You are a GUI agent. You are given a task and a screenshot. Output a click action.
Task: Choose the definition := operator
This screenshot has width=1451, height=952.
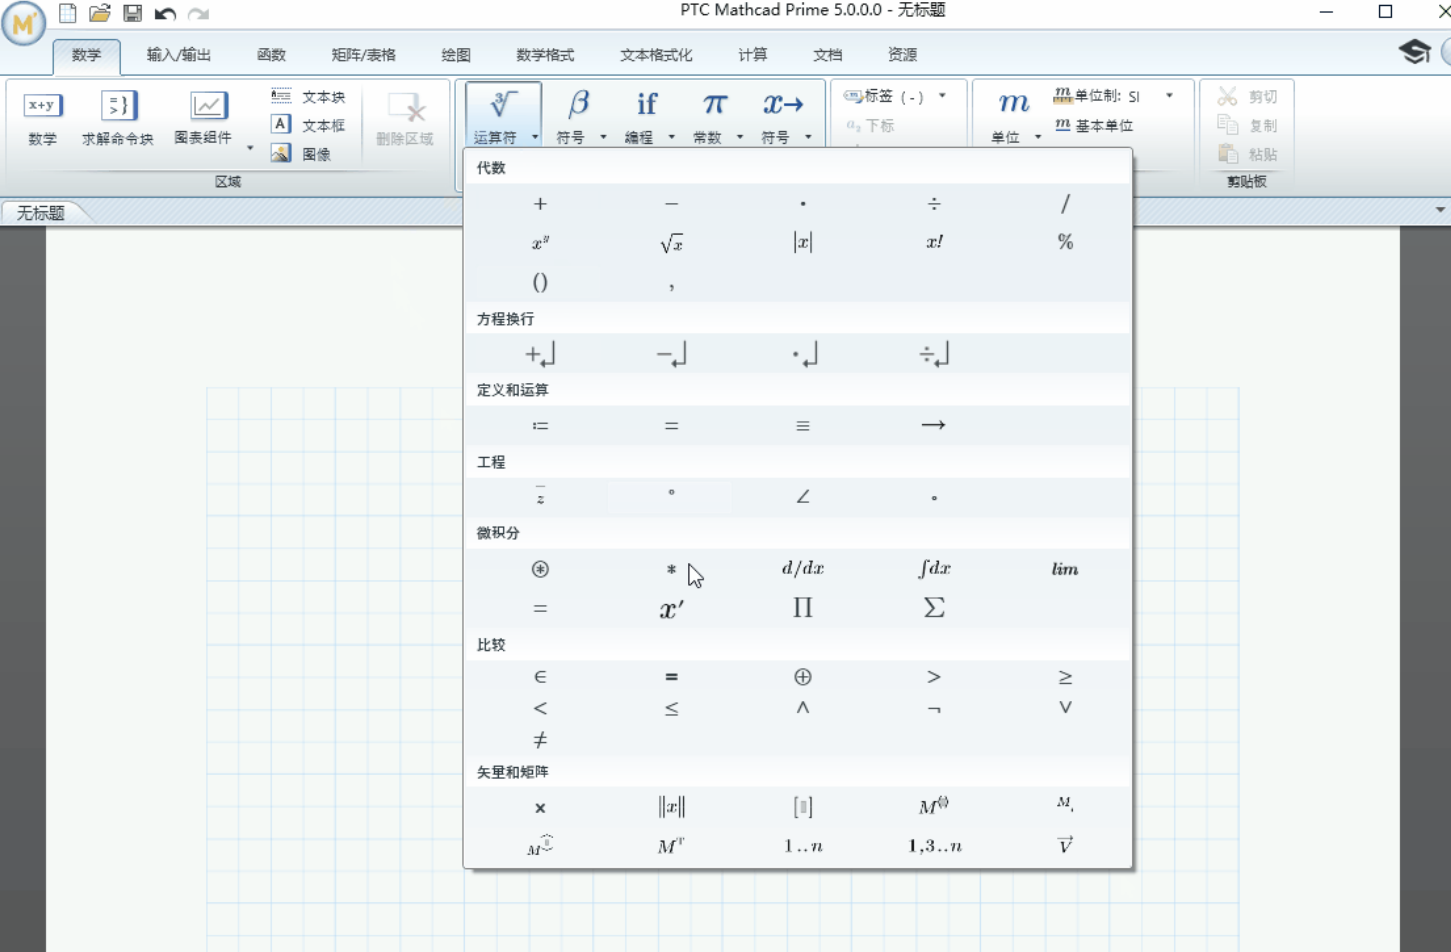pos(540,426)
